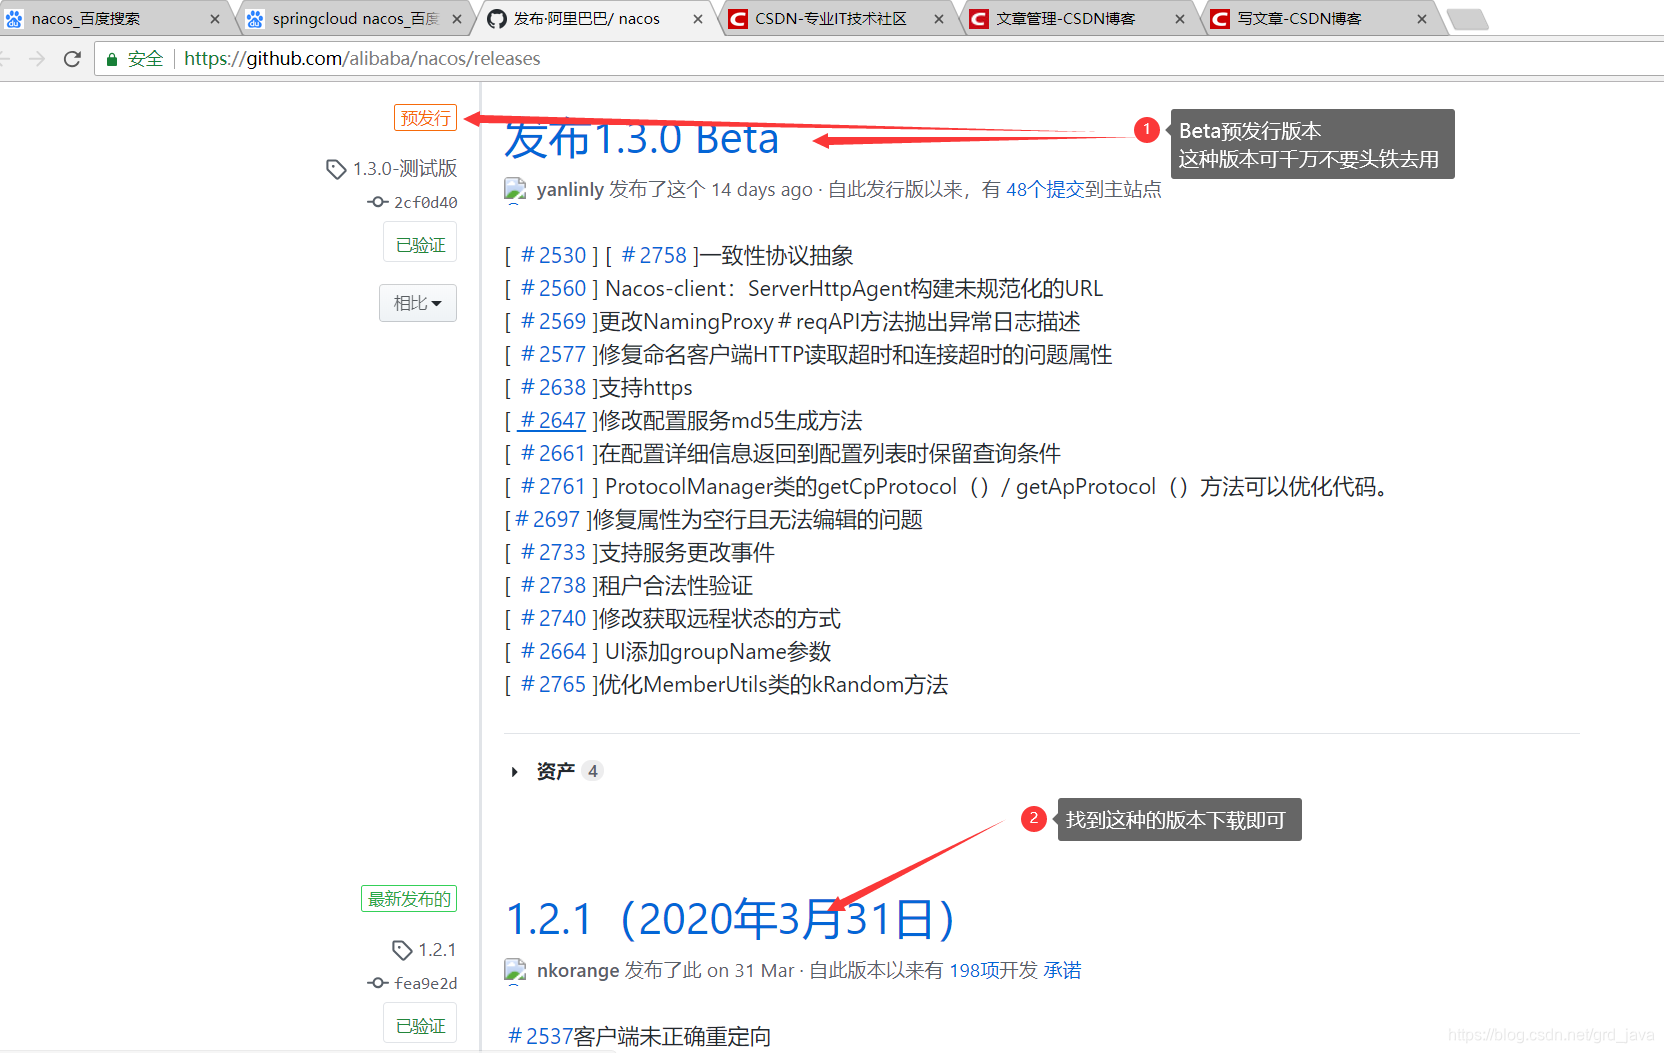Open issue #2738

coord(553,586)
